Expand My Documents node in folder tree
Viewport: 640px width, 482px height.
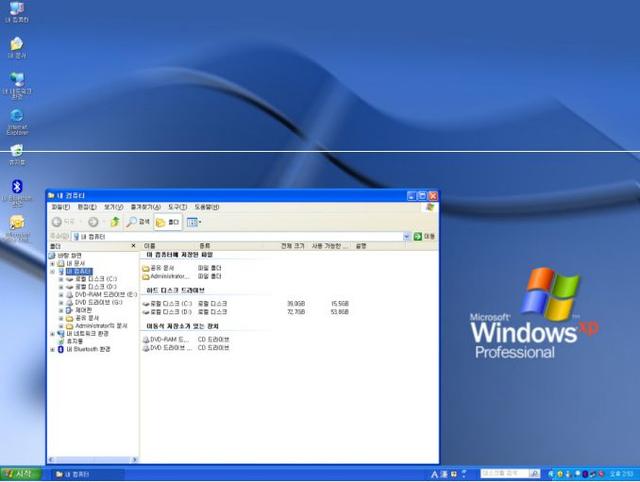52,264
